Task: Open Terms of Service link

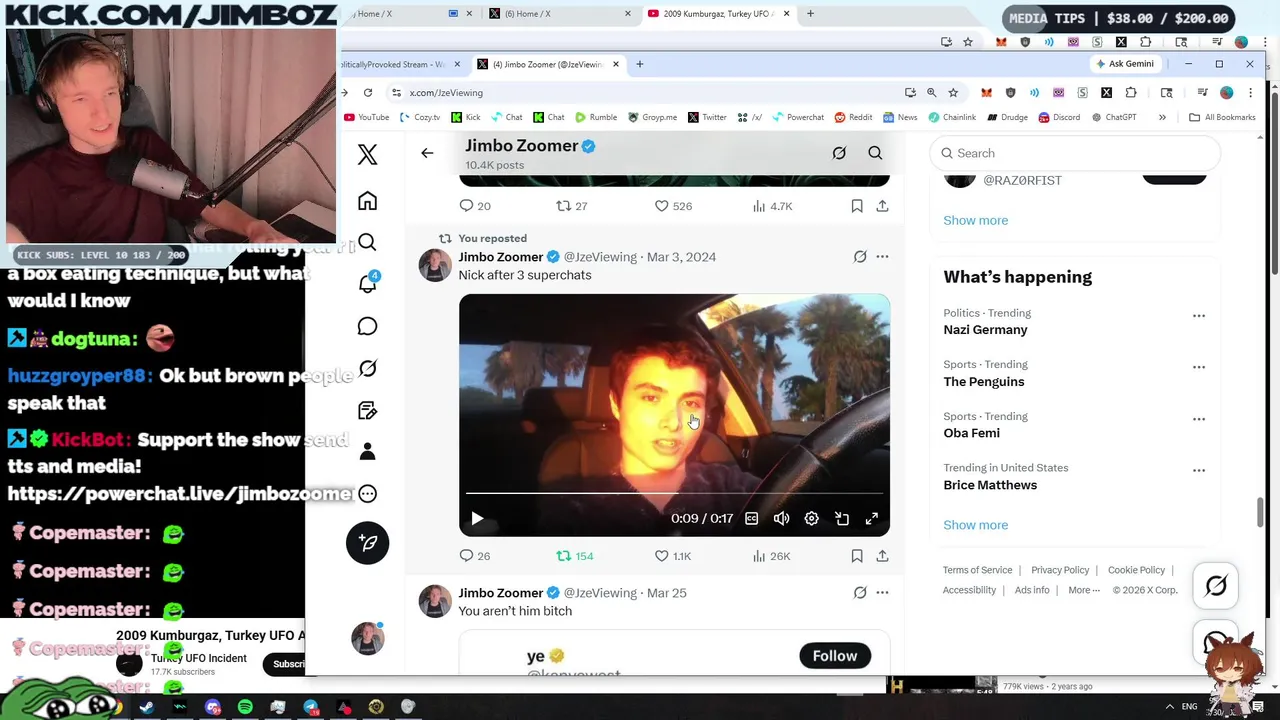Action: [x=977, y=570]
